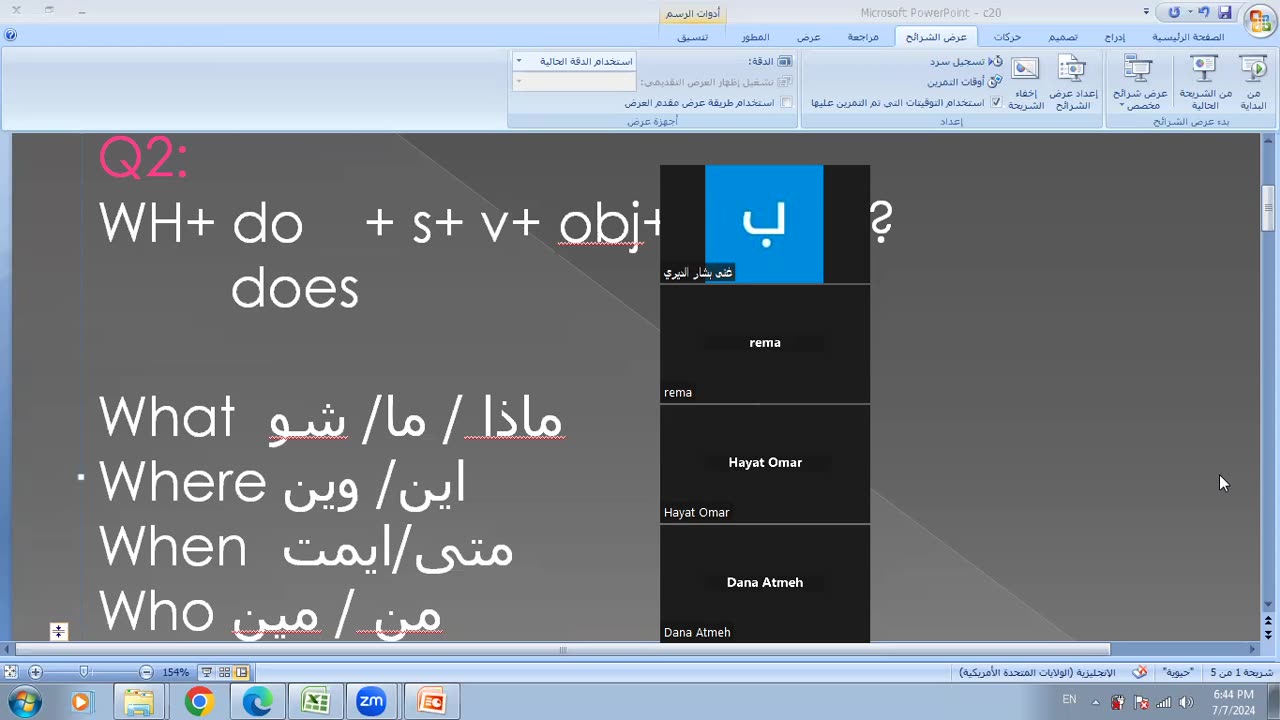Show hidden system tray icons arrow
The image size is (1280, 720).
coord(1095,702)
